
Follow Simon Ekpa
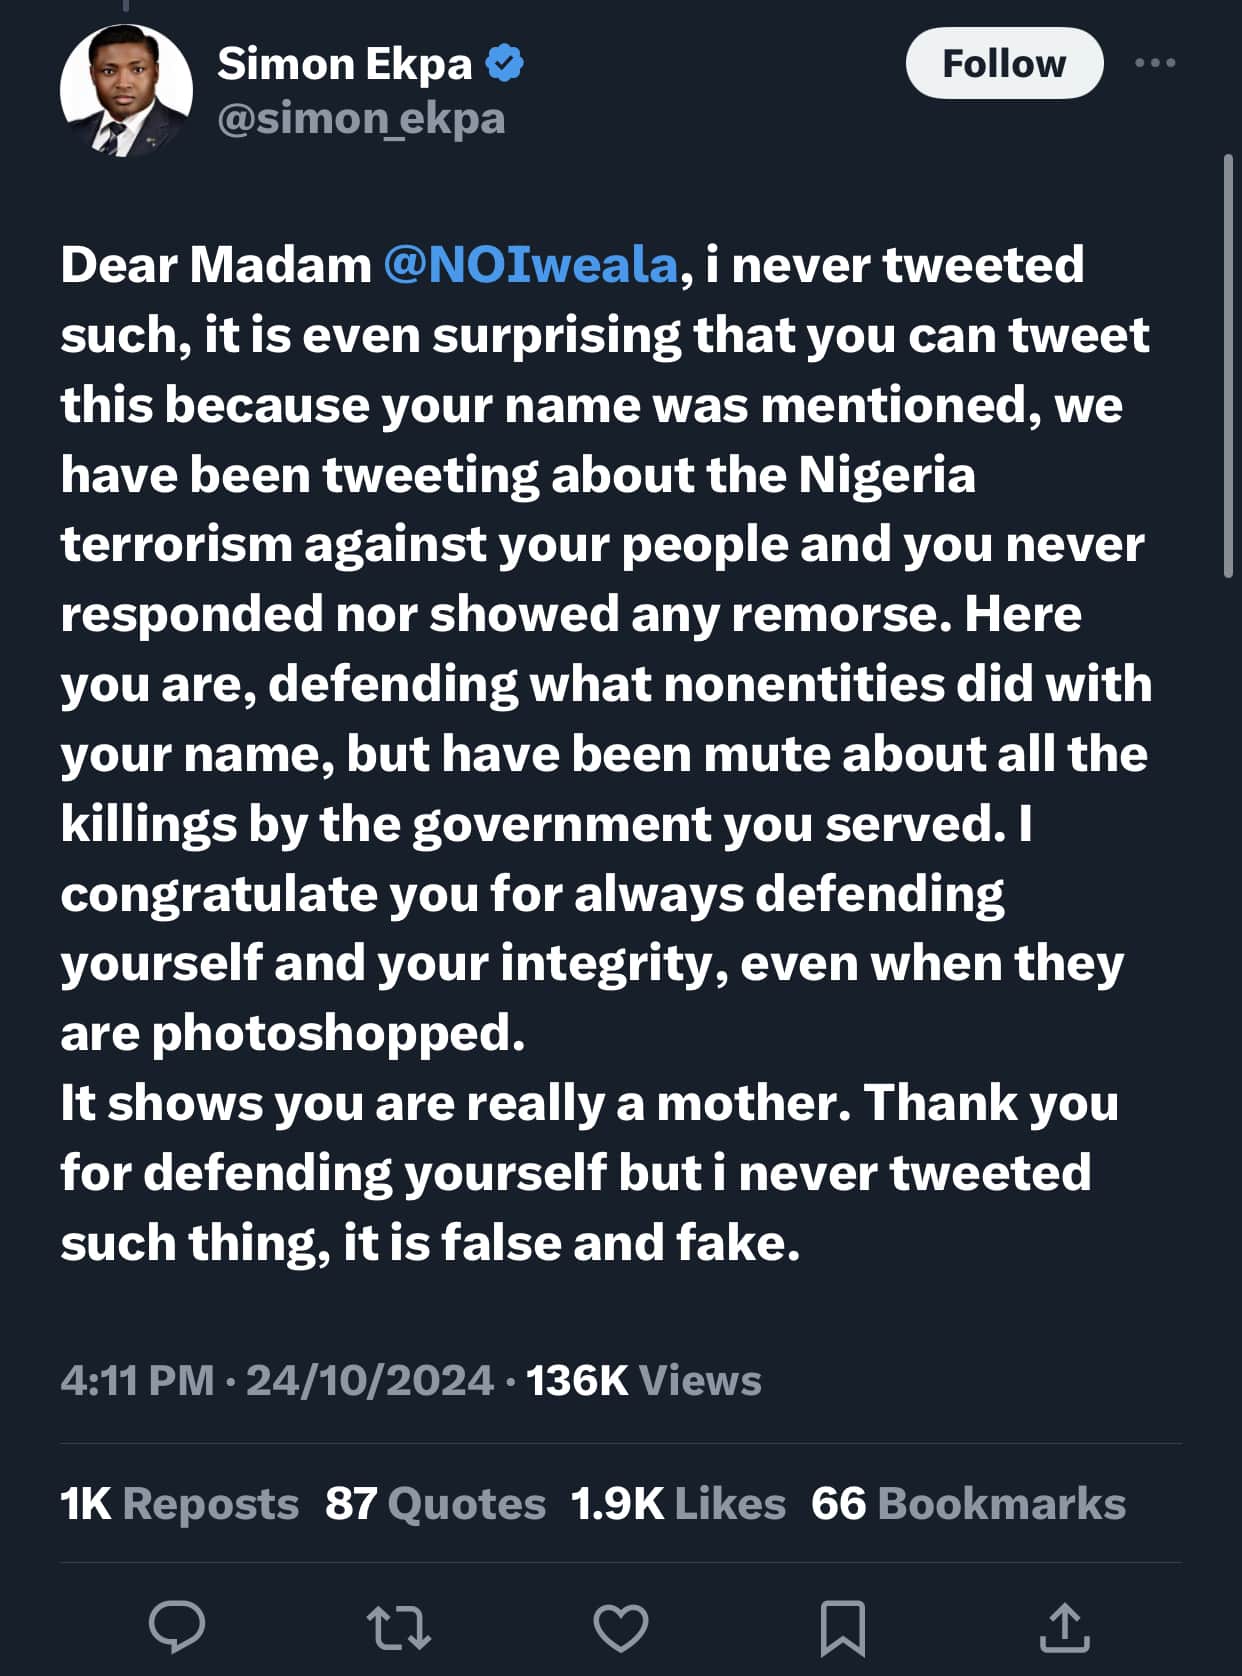tap(1004, 63)
